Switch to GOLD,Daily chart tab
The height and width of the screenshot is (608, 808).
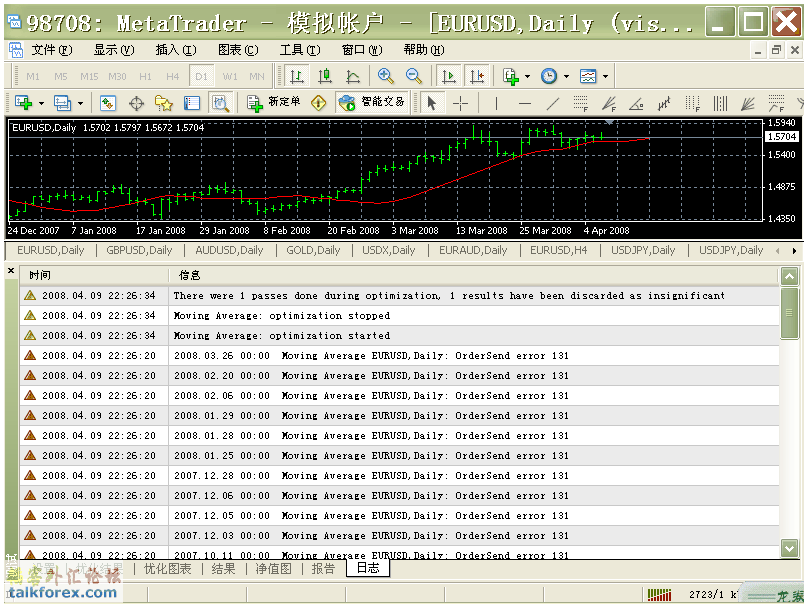(x=313, y=250)
